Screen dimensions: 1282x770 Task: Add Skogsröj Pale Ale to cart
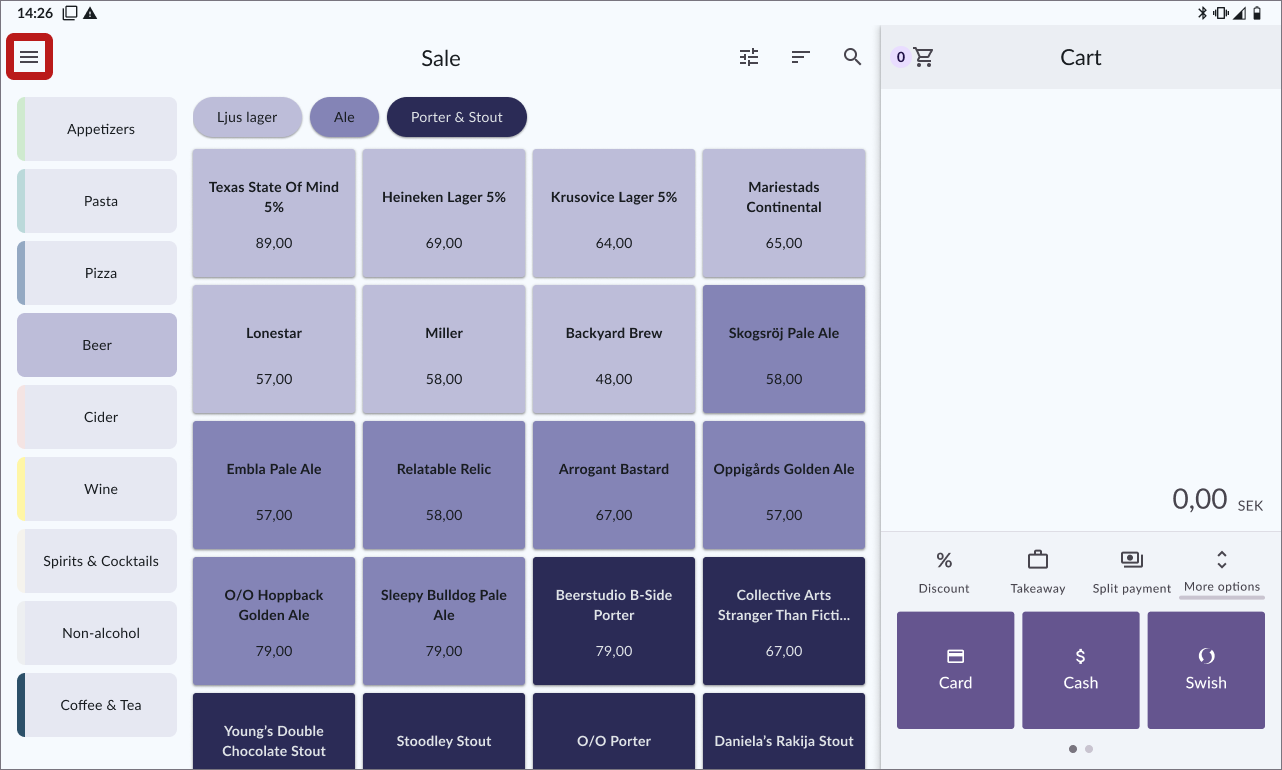[x=784, y=350]
